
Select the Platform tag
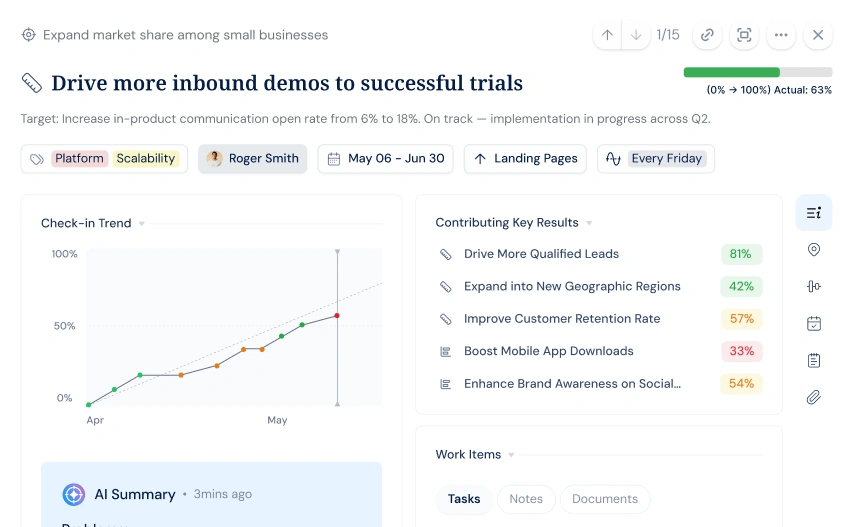click(79, 158)
